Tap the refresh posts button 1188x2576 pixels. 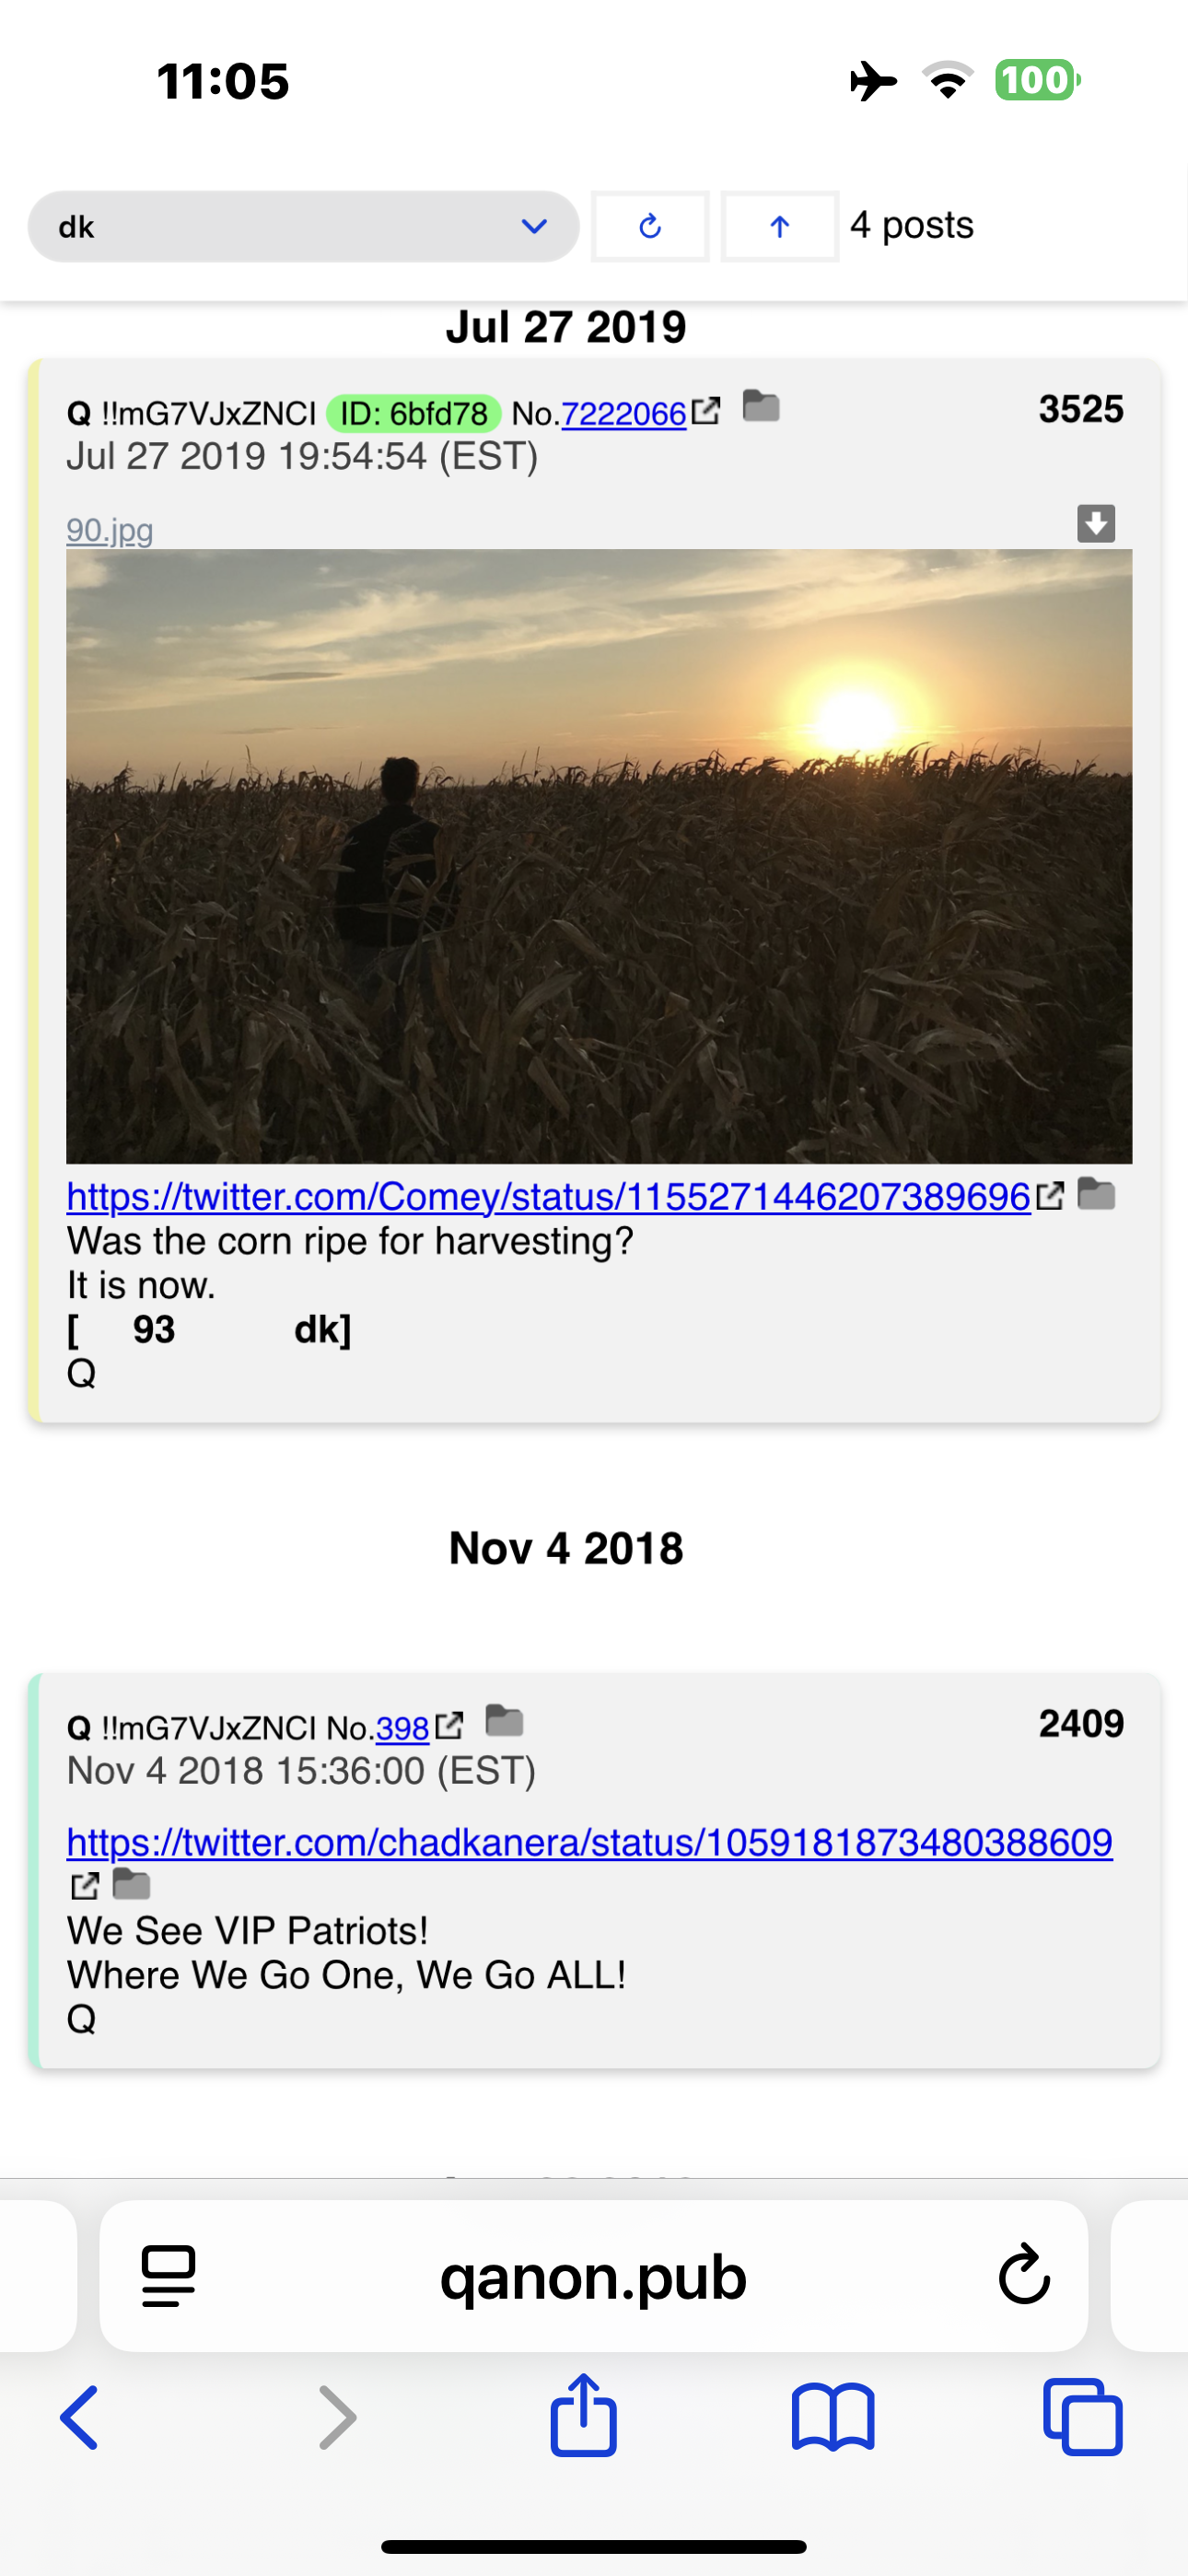[x=650, y=227]
